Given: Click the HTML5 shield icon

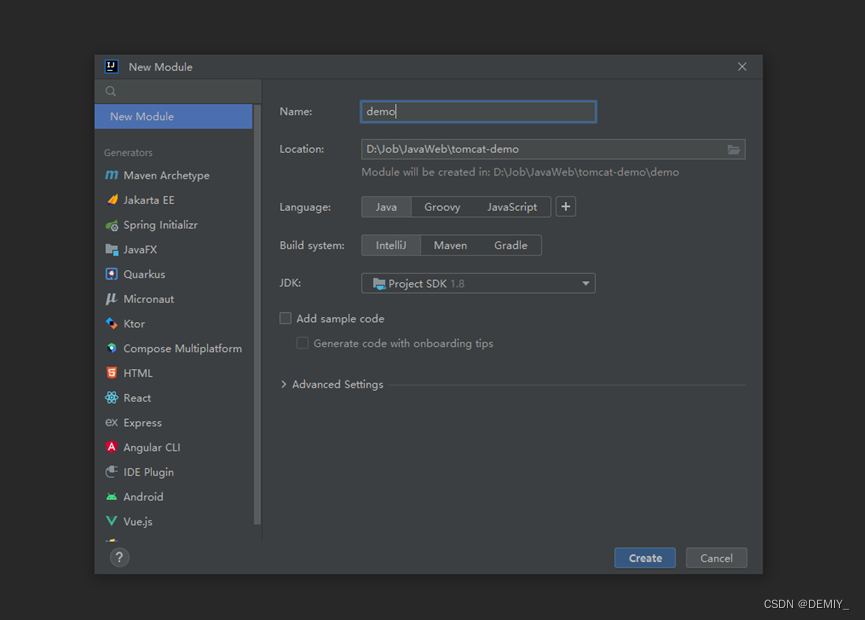Looking at the screenshot, I should coord(111,373).
